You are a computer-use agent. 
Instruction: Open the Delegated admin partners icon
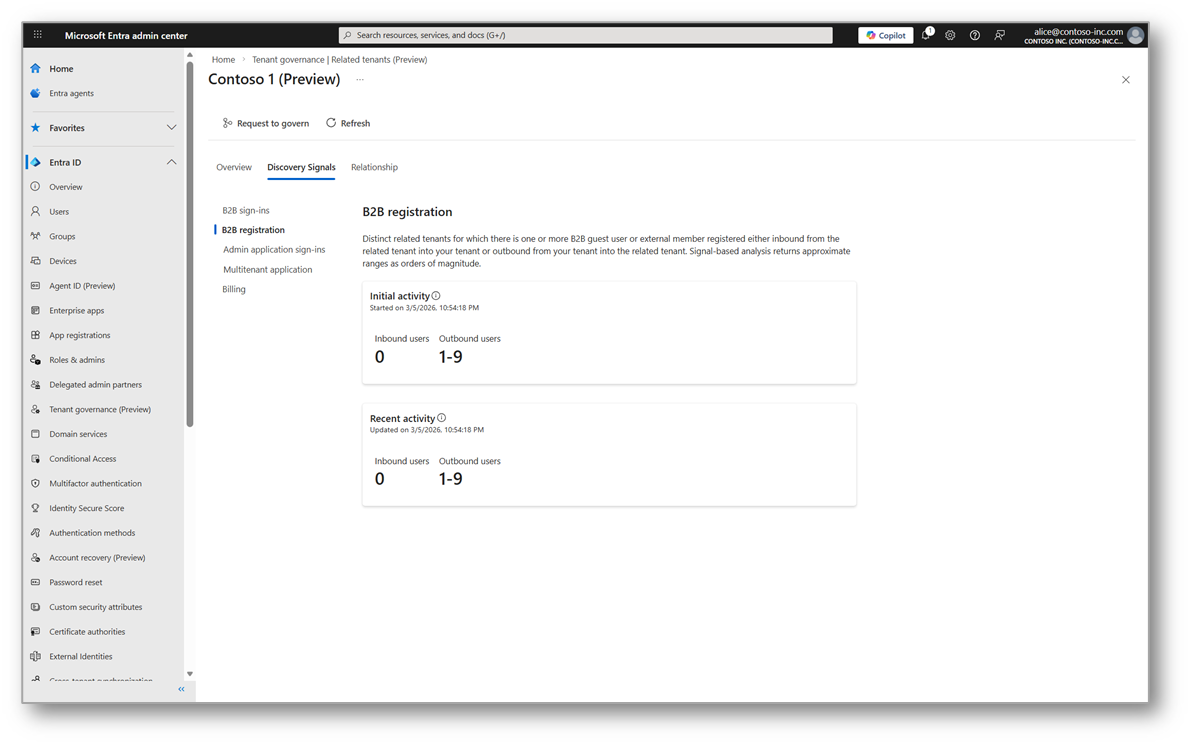[35, 385]
